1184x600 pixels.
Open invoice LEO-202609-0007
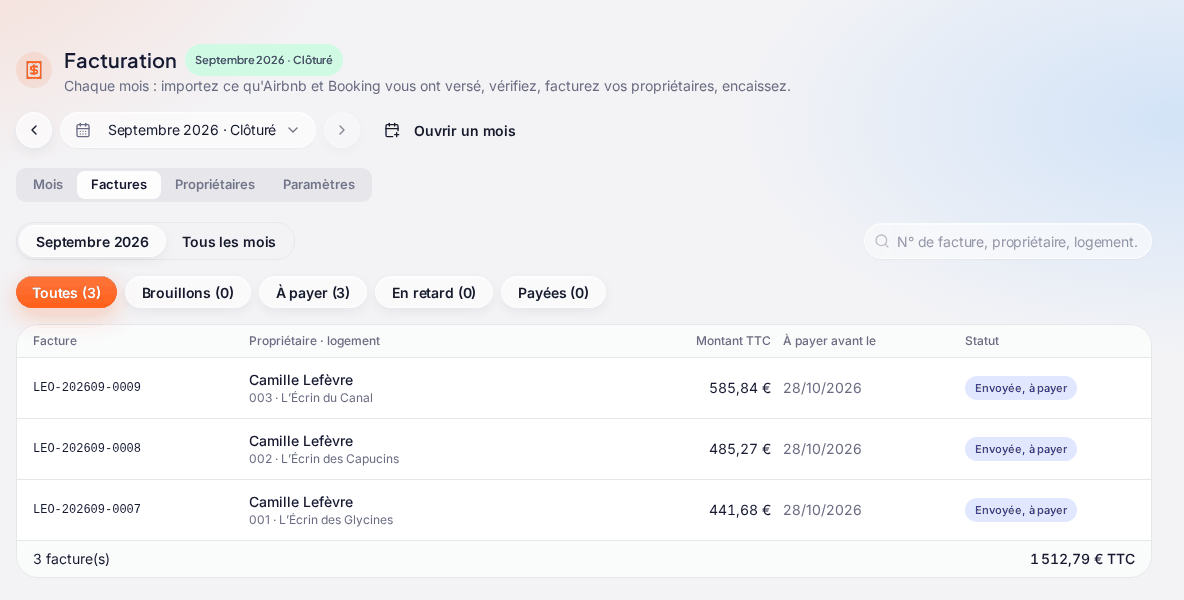87,510
